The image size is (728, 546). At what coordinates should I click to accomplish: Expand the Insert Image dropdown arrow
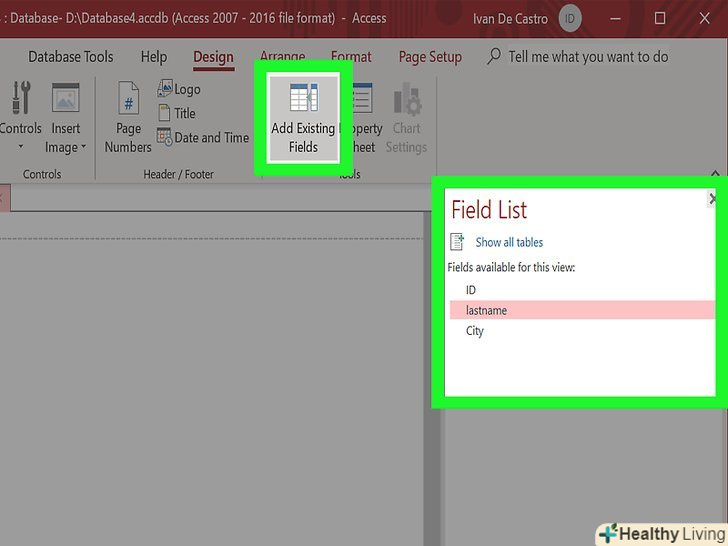coord(84,147)
